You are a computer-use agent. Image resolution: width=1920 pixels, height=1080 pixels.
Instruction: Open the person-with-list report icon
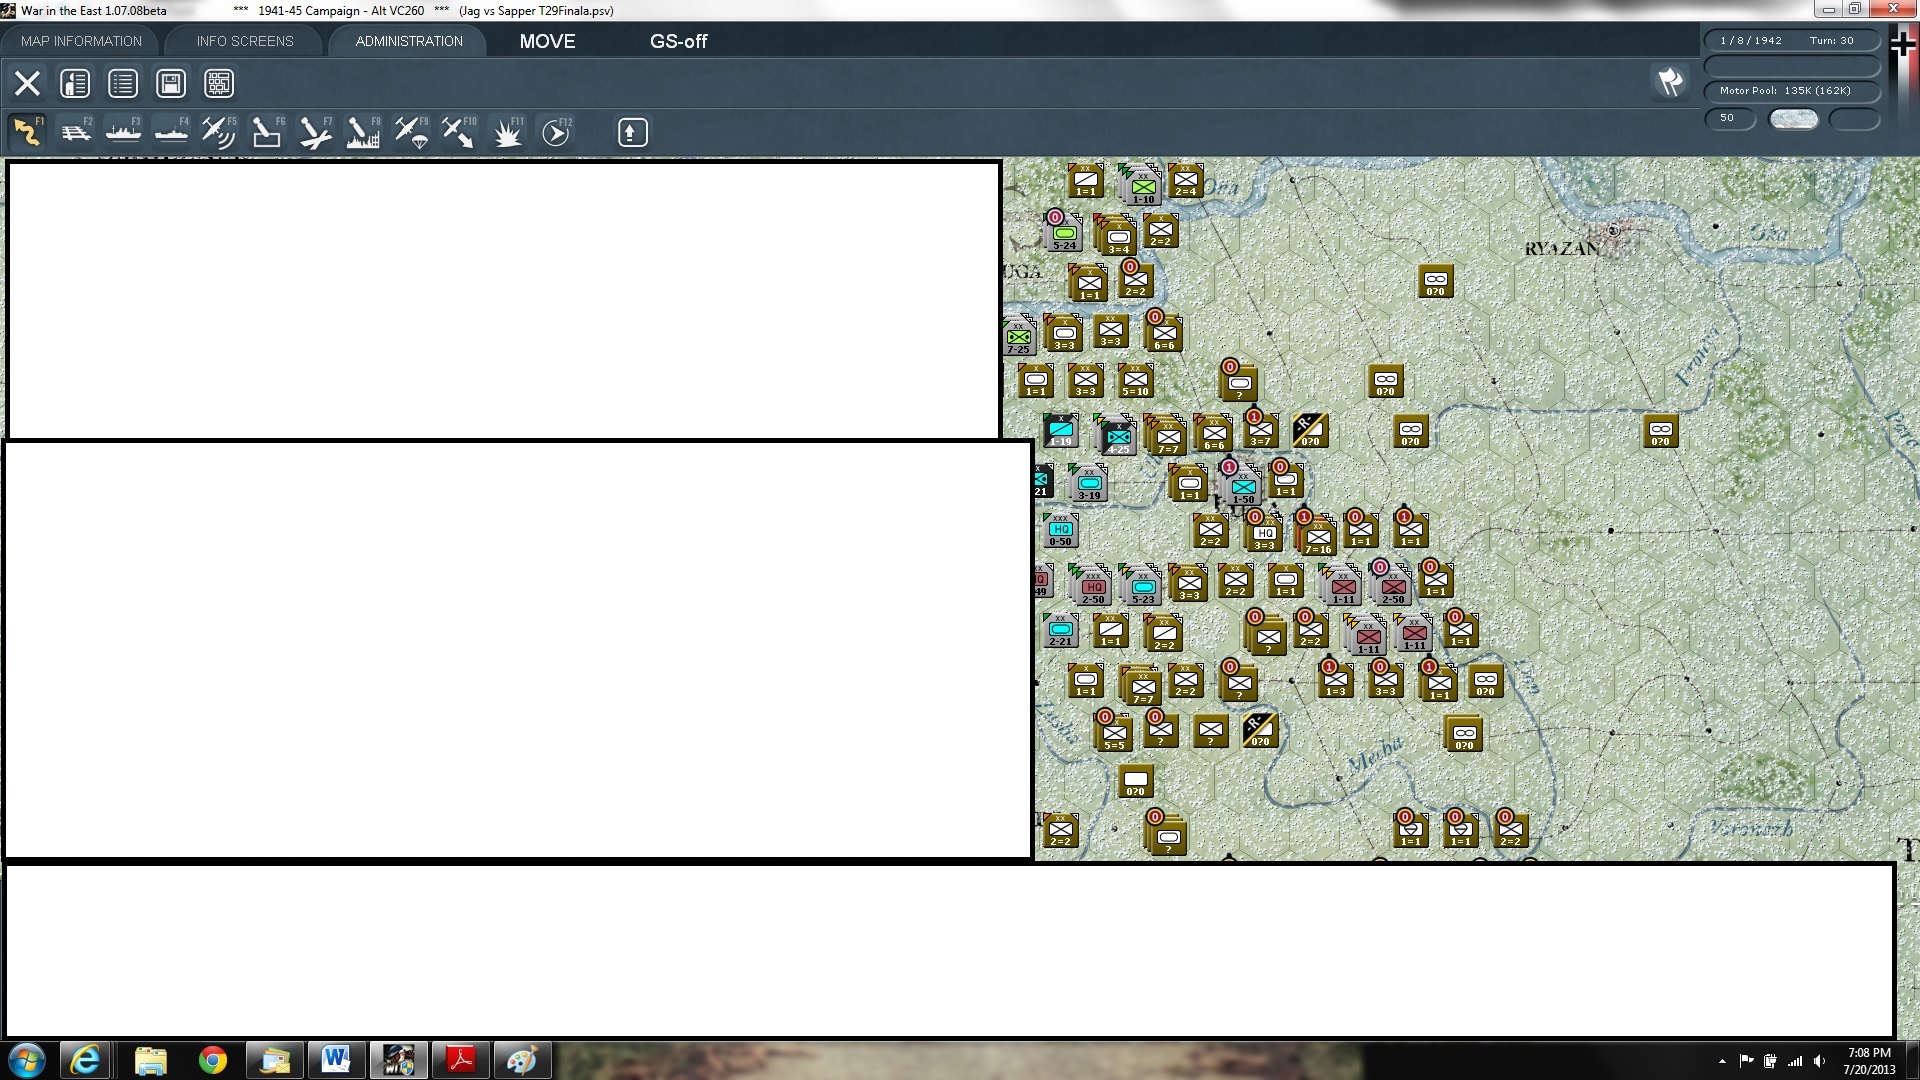click(75, 83)
